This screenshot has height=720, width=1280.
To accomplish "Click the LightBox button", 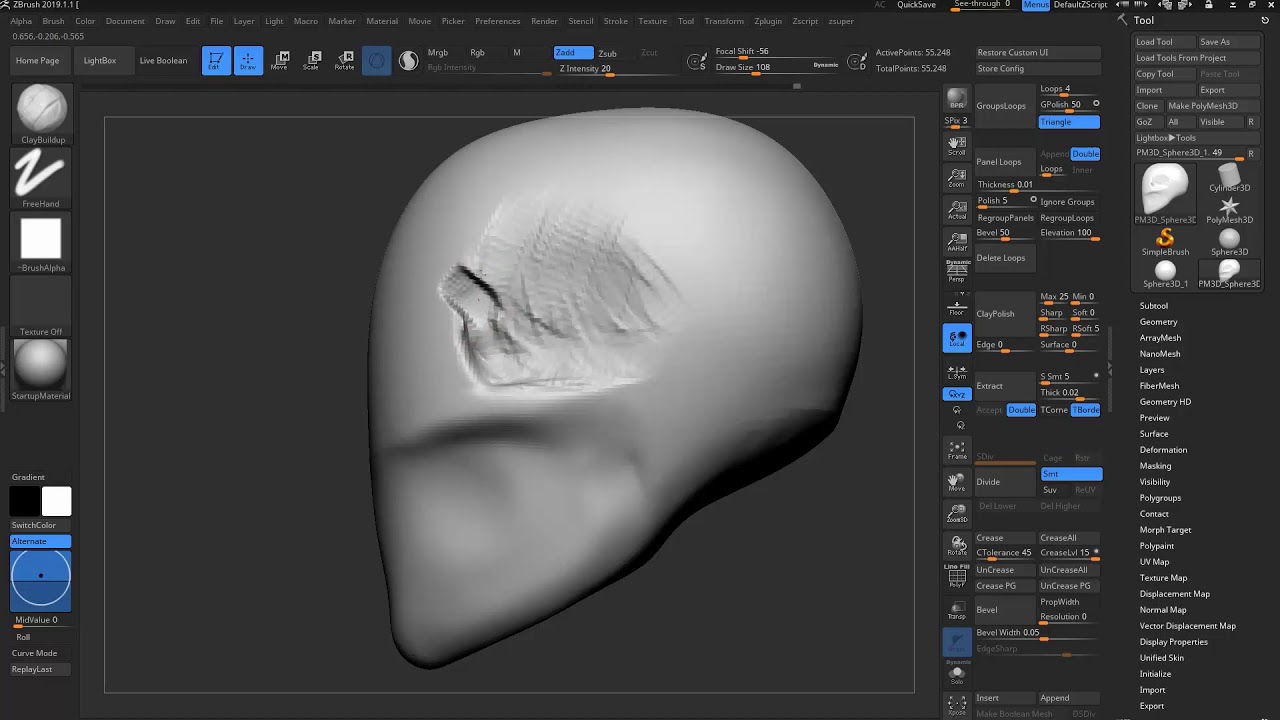I will 100,61.
